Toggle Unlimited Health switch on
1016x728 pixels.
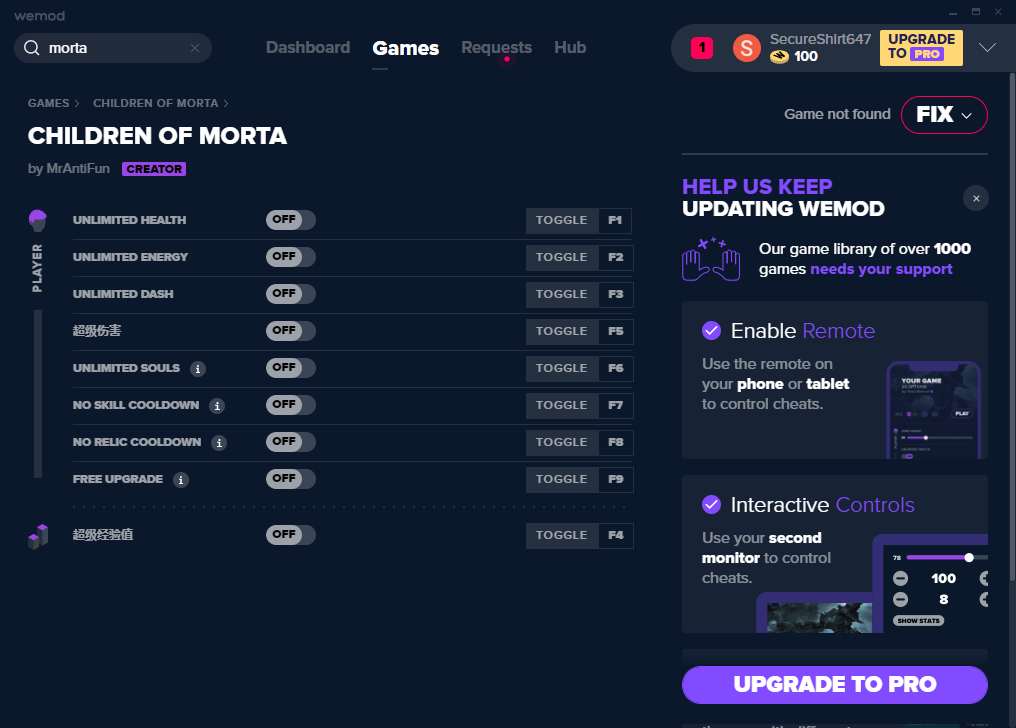click(290, 220)
